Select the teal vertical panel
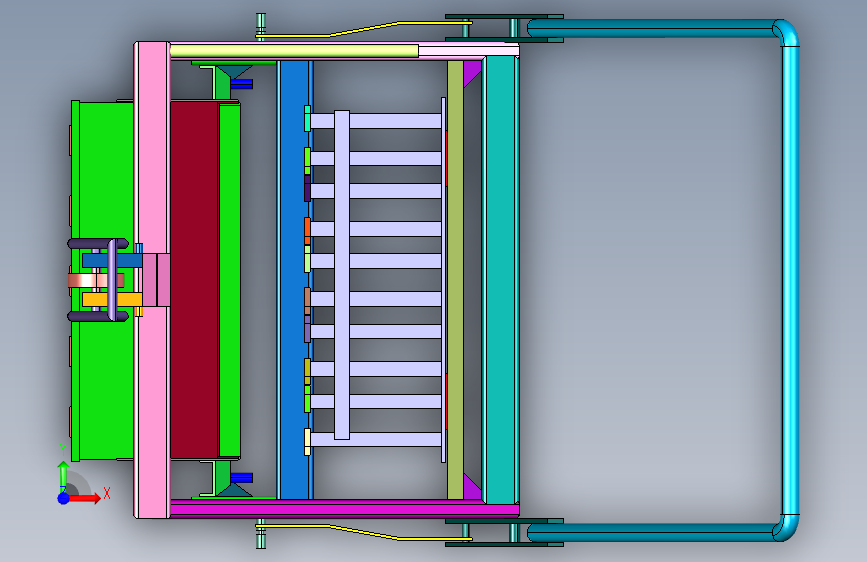Viewport: 867px width, 562px height. coord(500,280)
